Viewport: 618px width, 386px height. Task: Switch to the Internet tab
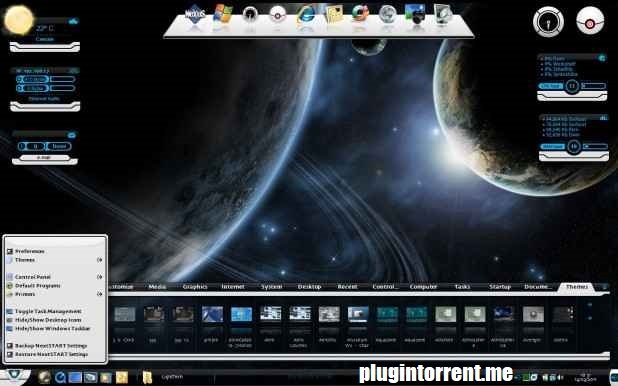(233, 287)
